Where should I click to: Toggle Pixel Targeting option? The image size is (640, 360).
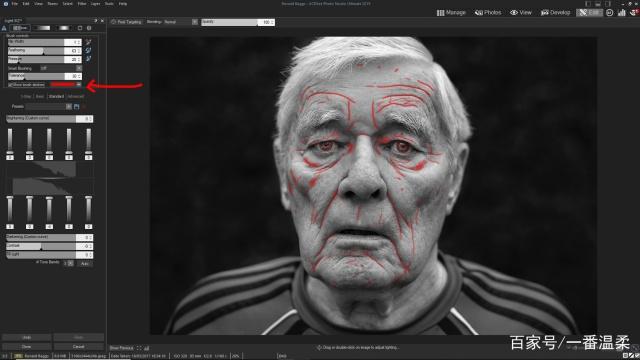[126, 22]
